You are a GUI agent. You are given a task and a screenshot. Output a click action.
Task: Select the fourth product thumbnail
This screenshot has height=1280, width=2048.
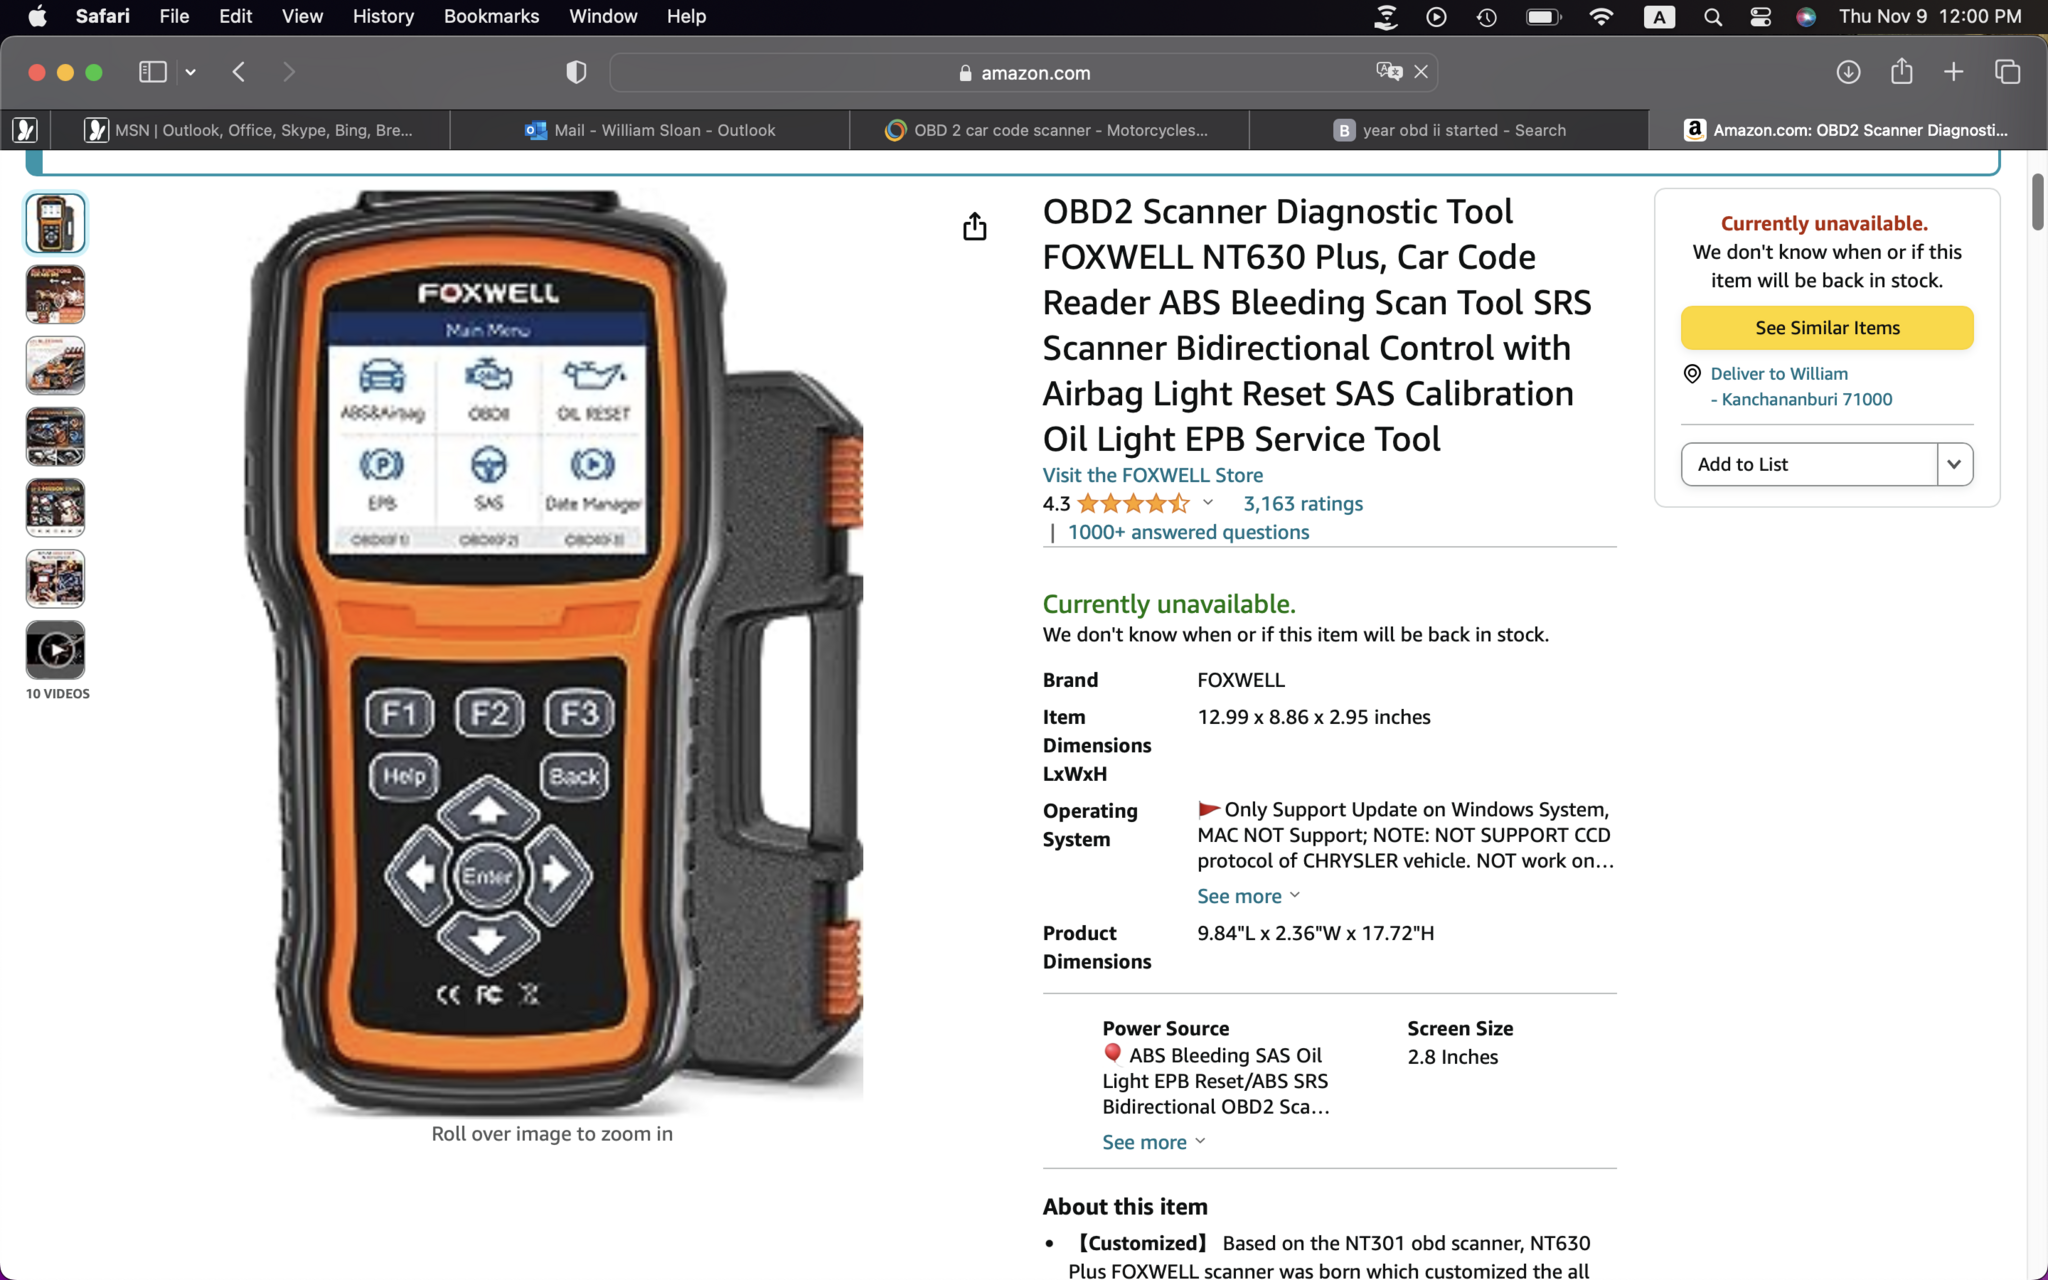55,436
